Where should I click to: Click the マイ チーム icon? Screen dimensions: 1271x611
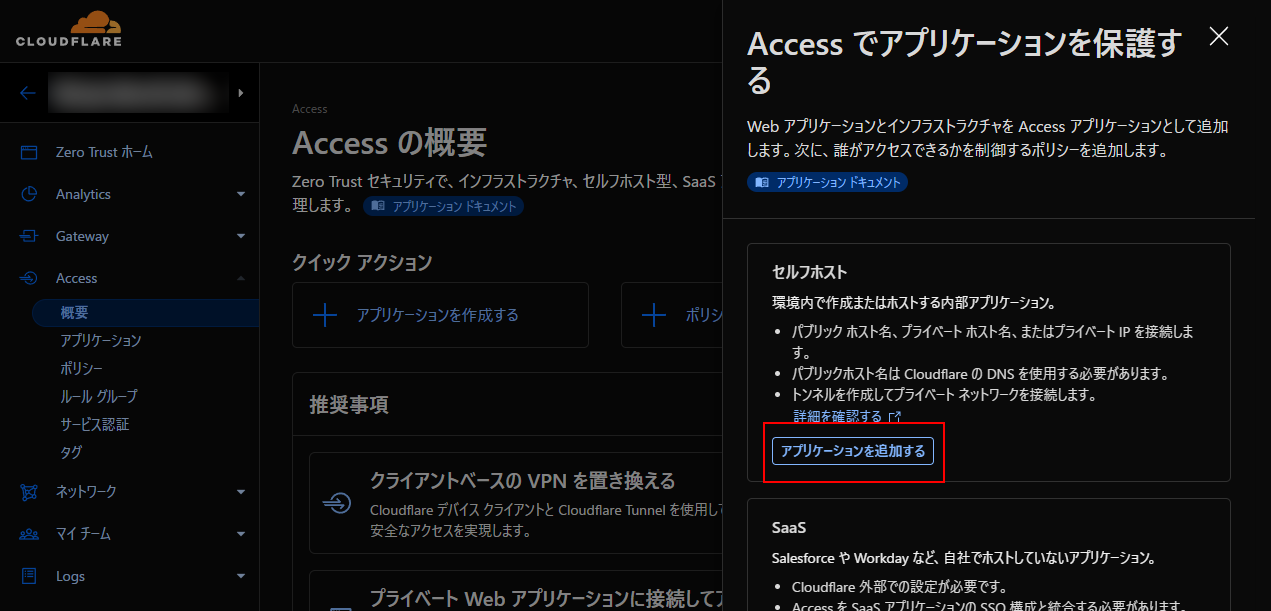[x=29, y=533]
